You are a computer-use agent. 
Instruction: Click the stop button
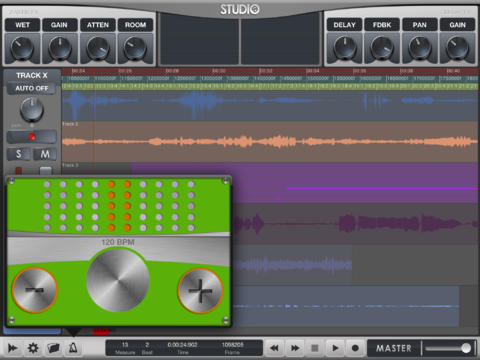(315, 348)
